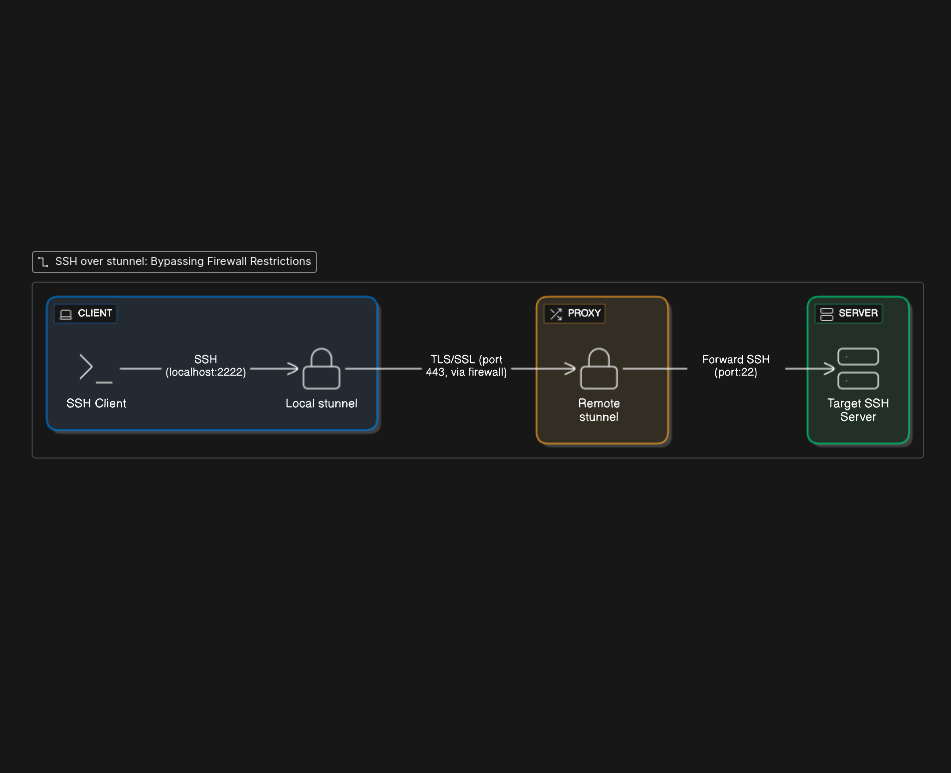Click the route icon beside diagram title

point(43,262)
